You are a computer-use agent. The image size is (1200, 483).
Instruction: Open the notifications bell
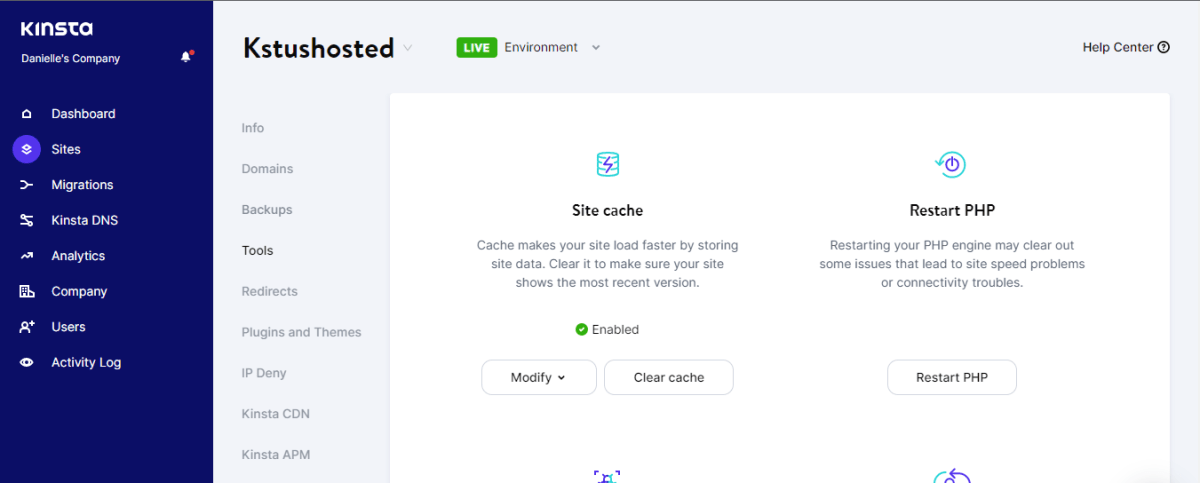point(186,57)
